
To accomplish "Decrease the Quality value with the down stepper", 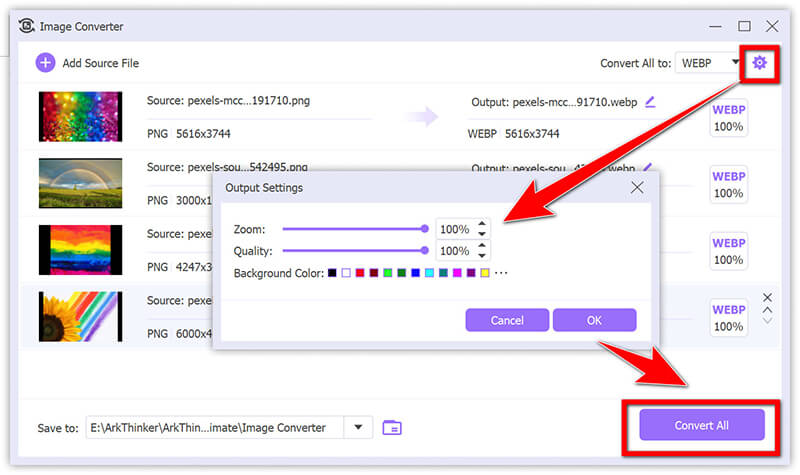I will pyautogui.click(x=483, y=256).
